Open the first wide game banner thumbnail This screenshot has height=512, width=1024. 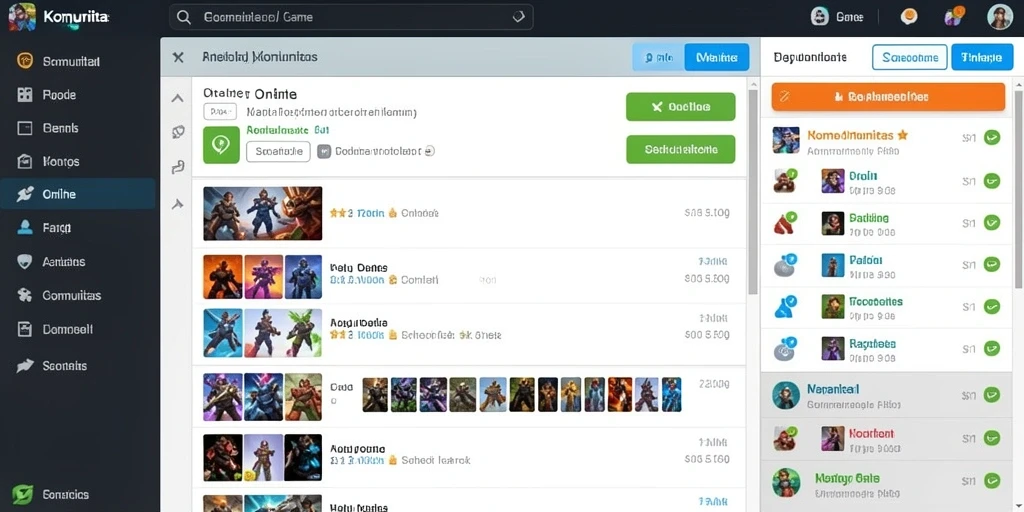click(263, 213)
